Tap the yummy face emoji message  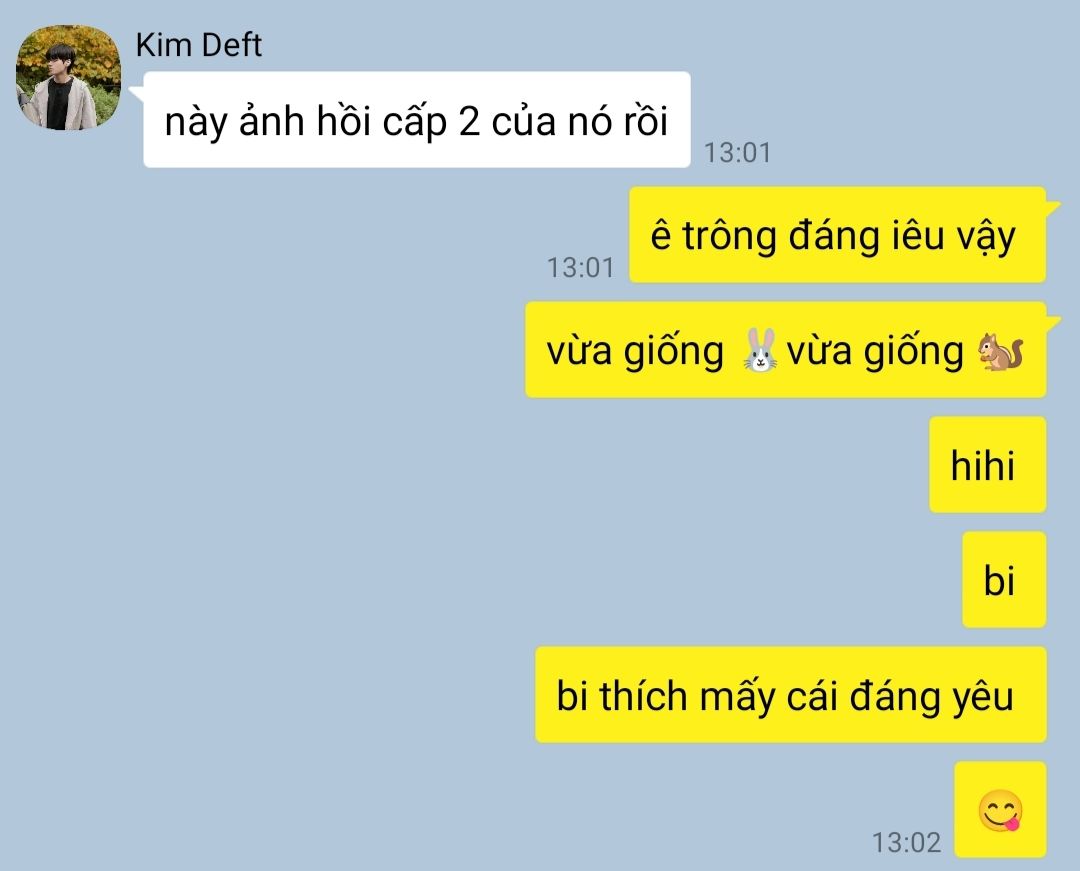coord(1001,810)
